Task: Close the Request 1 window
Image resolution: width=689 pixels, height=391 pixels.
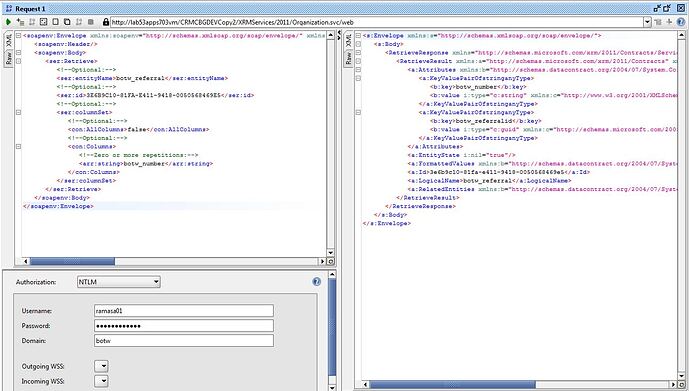Action: (x=680, y=8)
